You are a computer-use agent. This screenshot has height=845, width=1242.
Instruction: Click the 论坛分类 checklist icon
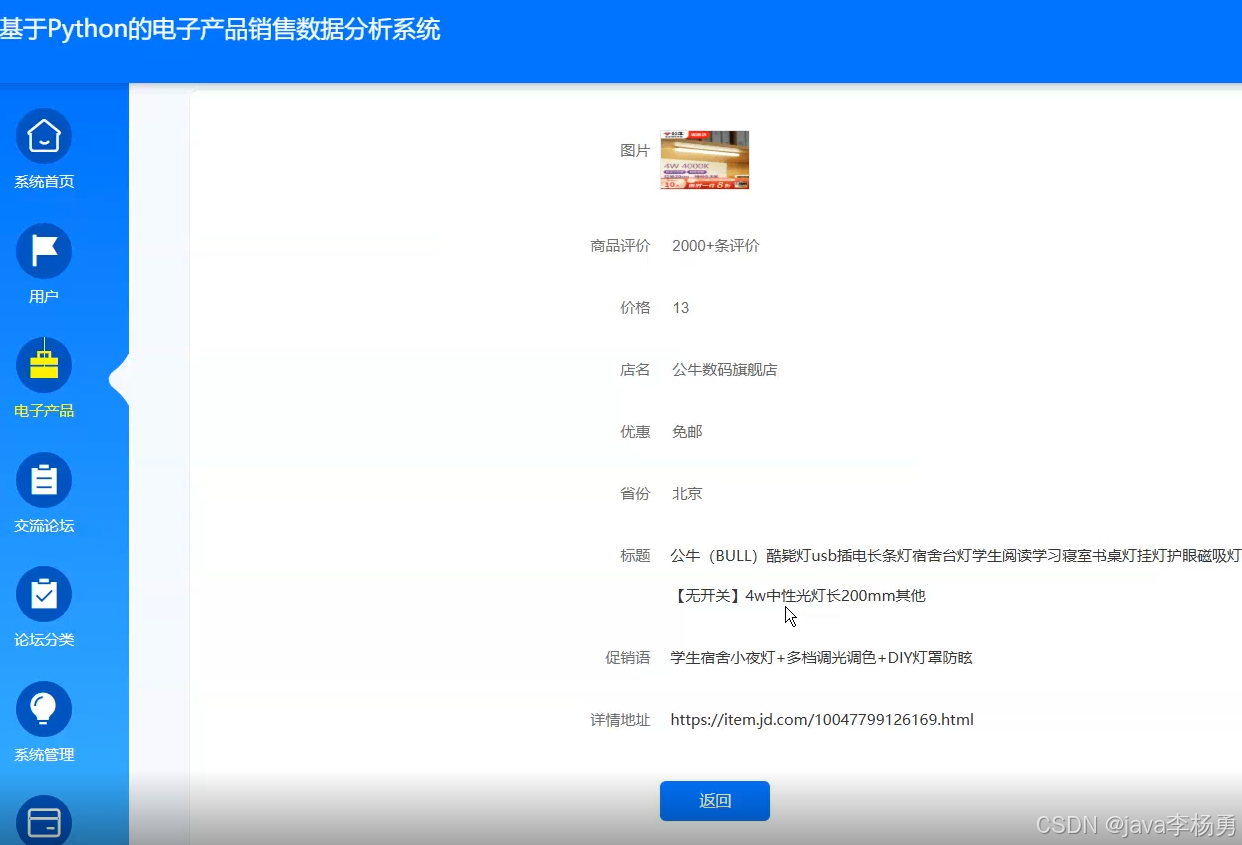point(44,594)
